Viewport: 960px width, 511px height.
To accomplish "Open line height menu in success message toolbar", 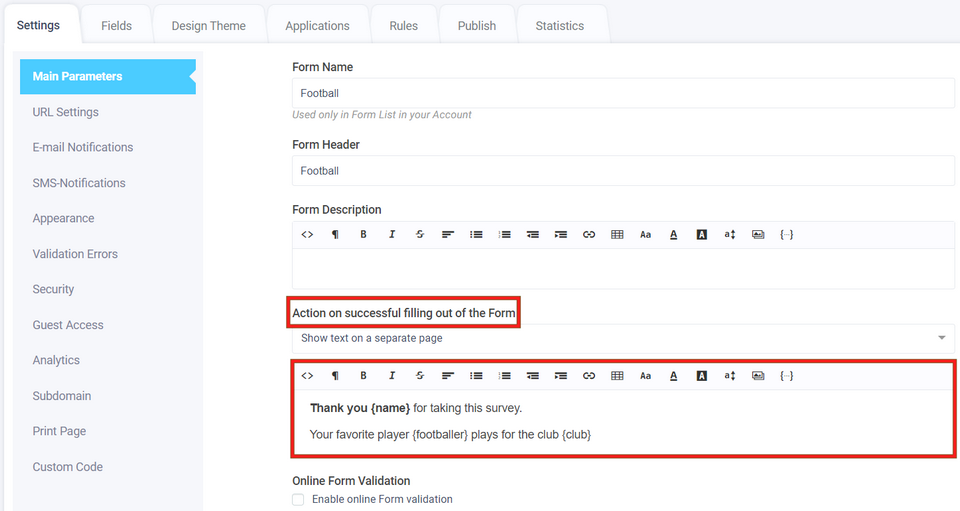I will tap(730, 376).
